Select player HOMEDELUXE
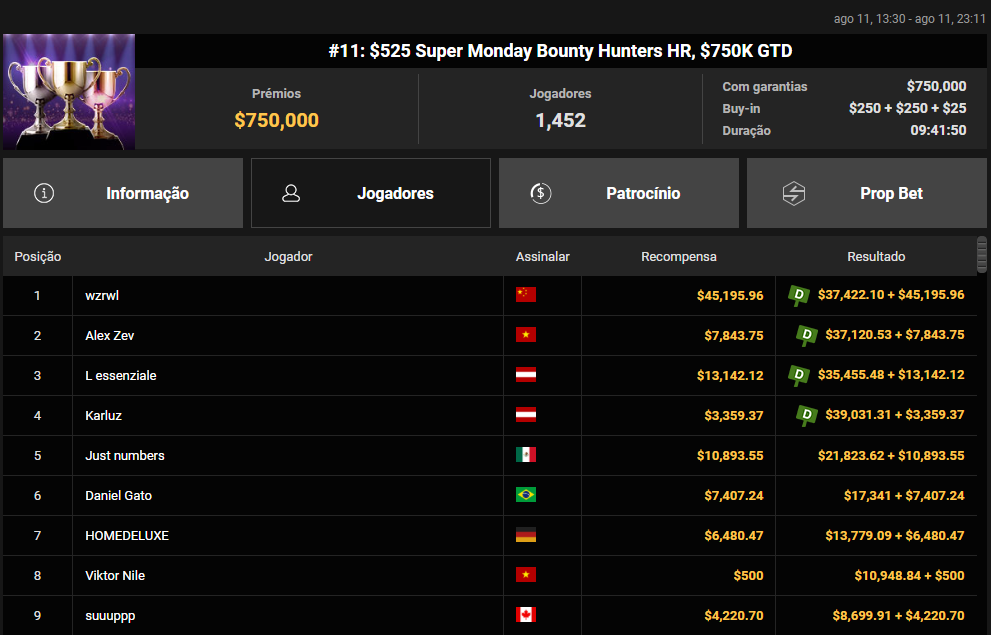 (x=127, y=535)
